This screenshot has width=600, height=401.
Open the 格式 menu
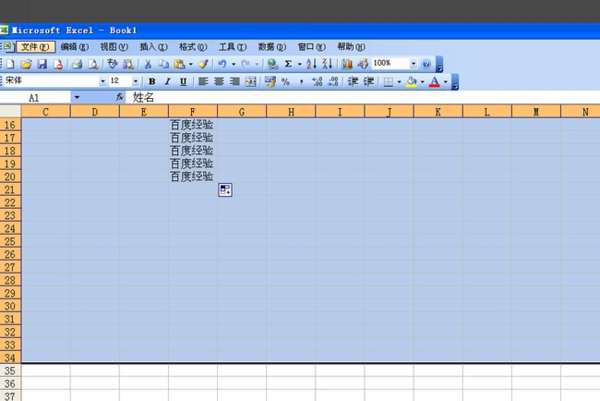point(189,47)
